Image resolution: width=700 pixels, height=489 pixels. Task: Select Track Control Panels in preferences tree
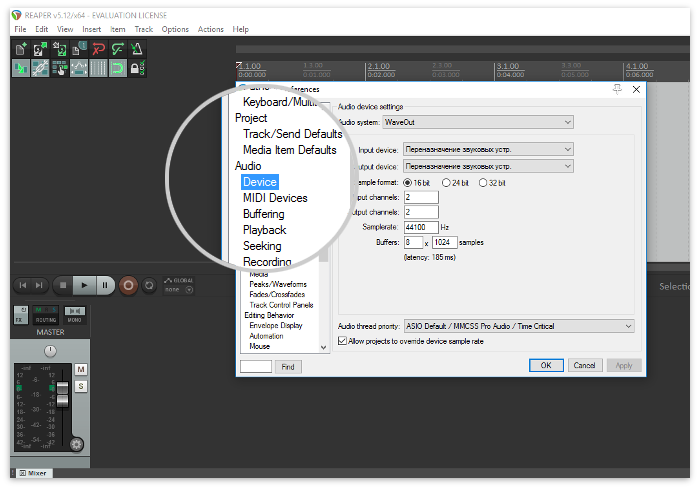(281, 305)
